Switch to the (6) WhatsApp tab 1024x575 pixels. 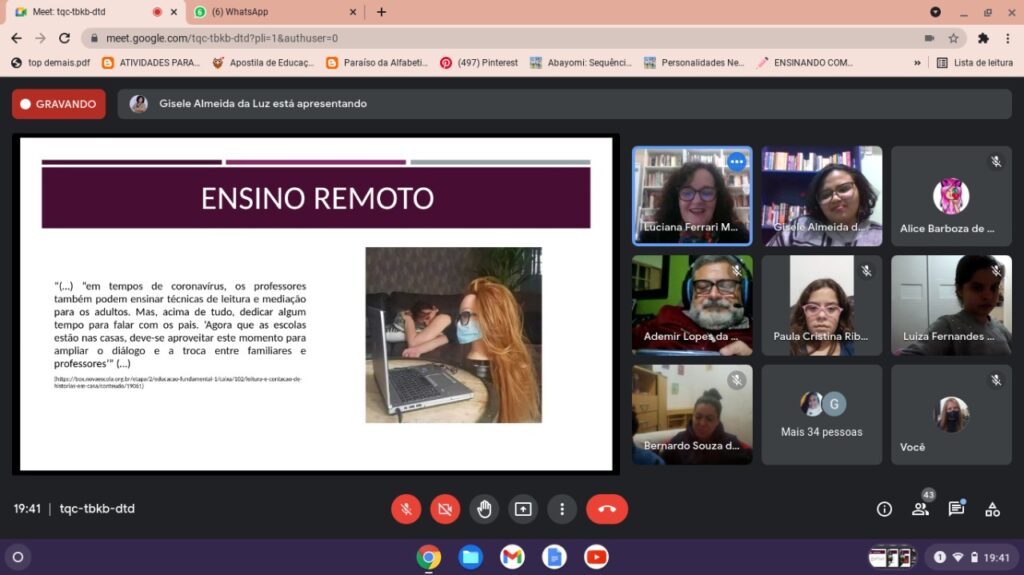274,12
